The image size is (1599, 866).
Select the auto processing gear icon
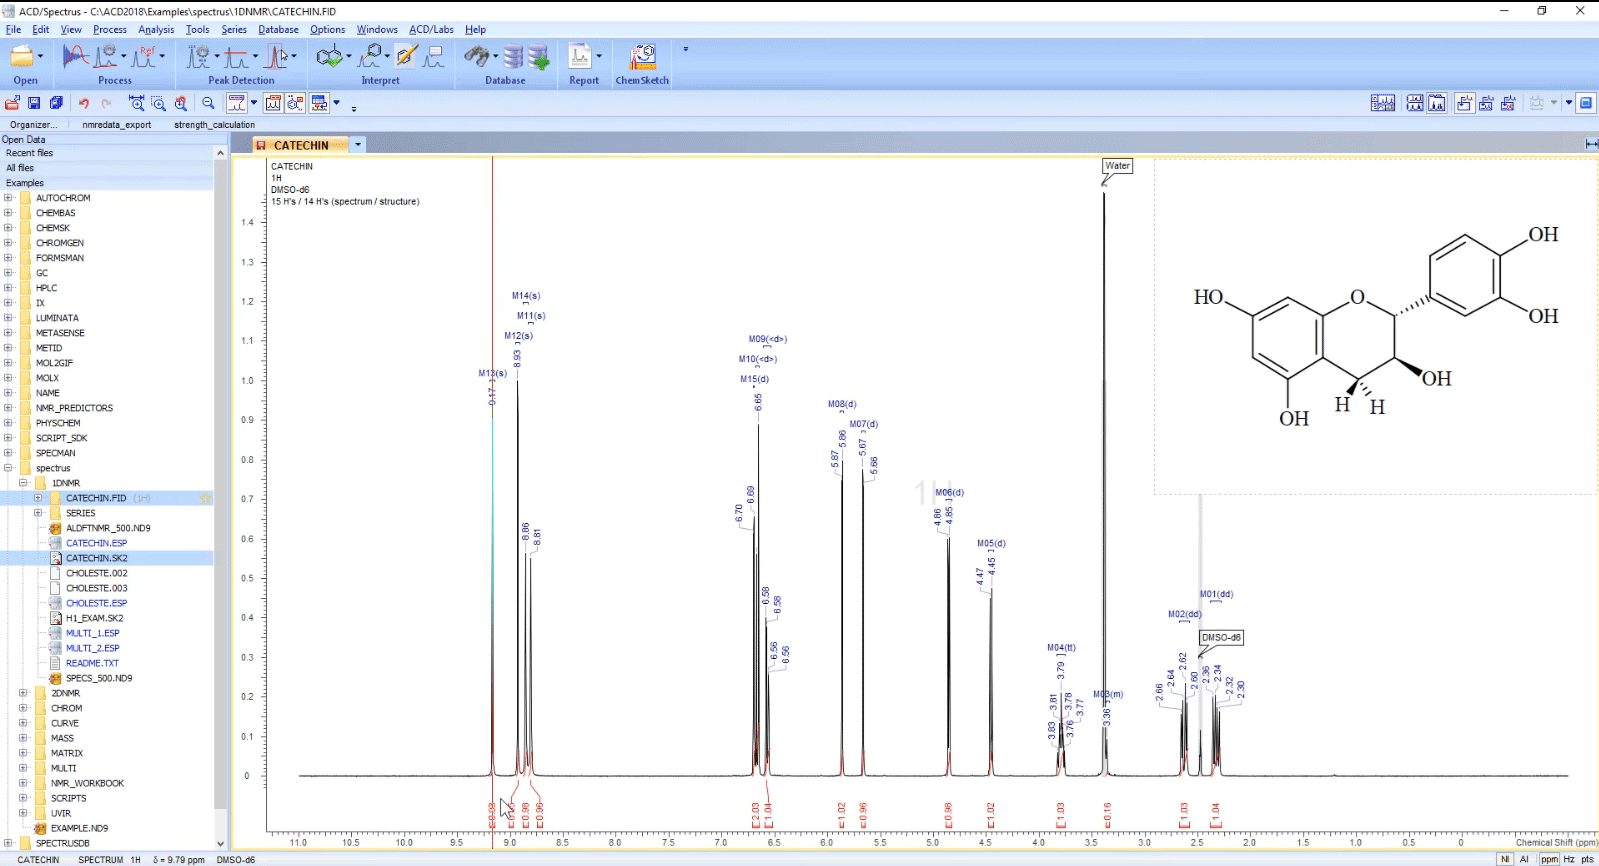coord(106,57)
